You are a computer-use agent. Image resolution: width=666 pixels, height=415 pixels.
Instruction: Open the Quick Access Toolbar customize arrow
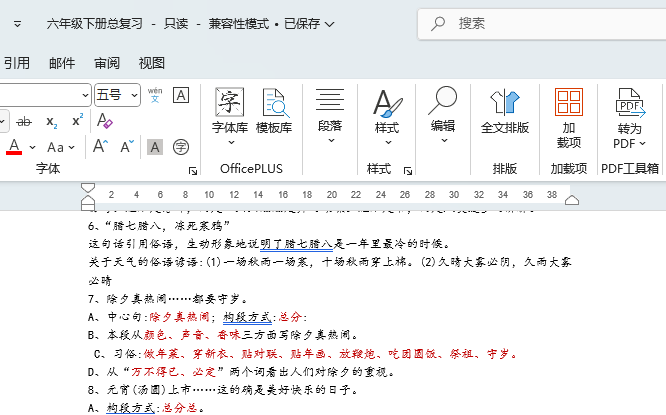point(17,24)
